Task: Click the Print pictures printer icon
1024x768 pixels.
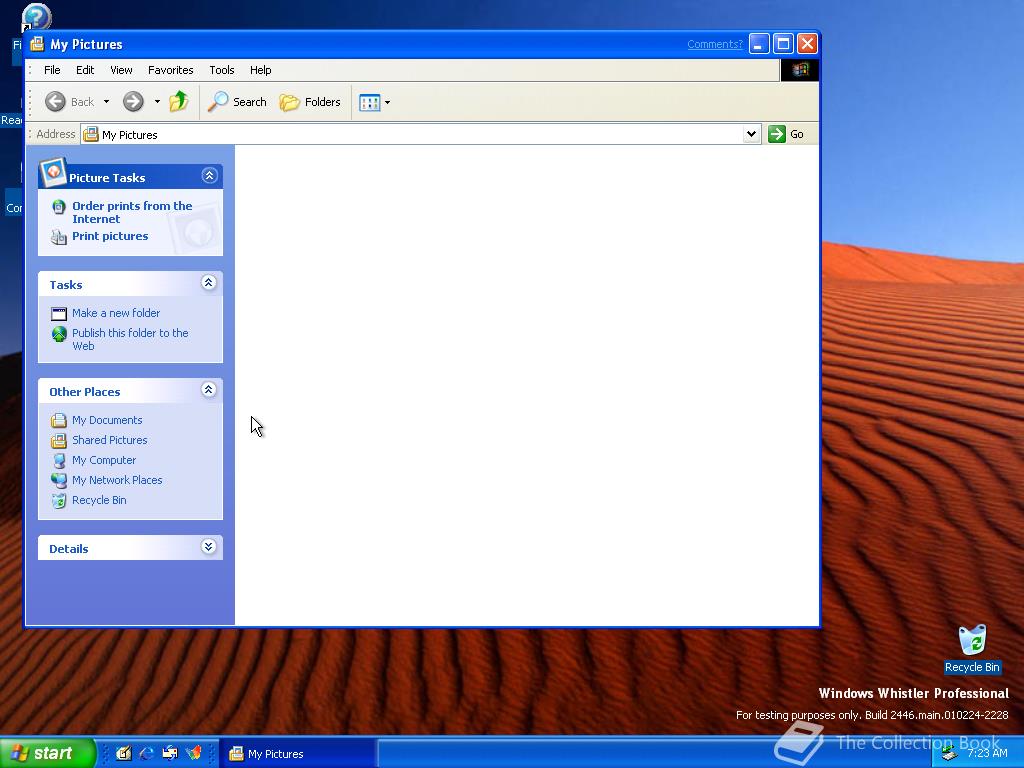Action: click(59, 237)
